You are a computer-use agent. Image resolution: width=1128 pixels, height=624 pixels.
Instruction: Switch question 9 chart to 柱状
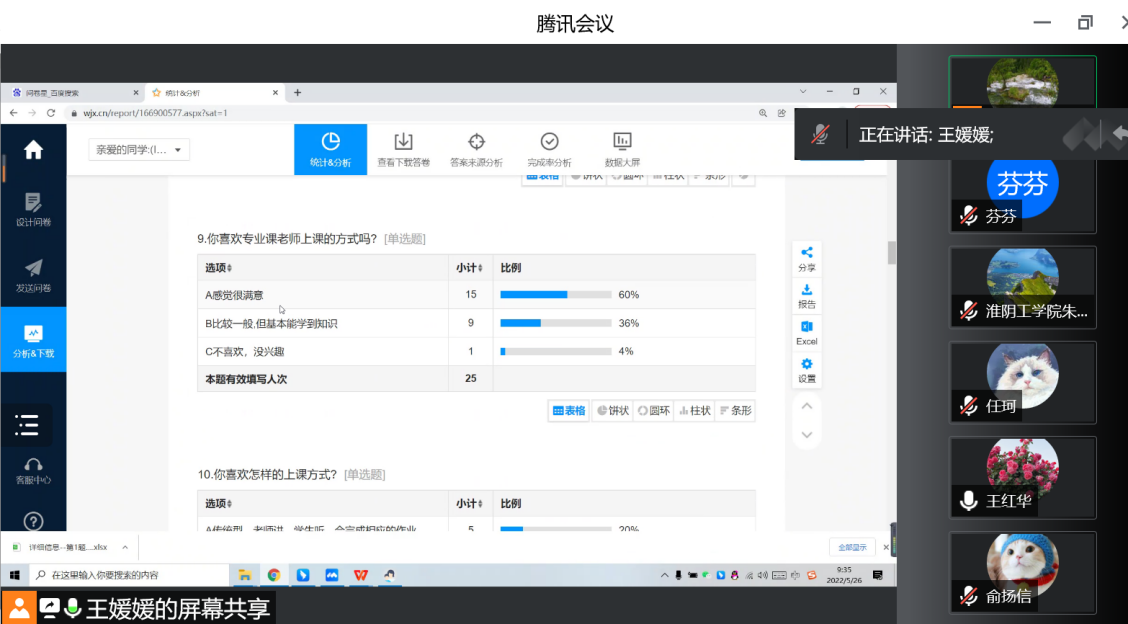tap(694, 410)
